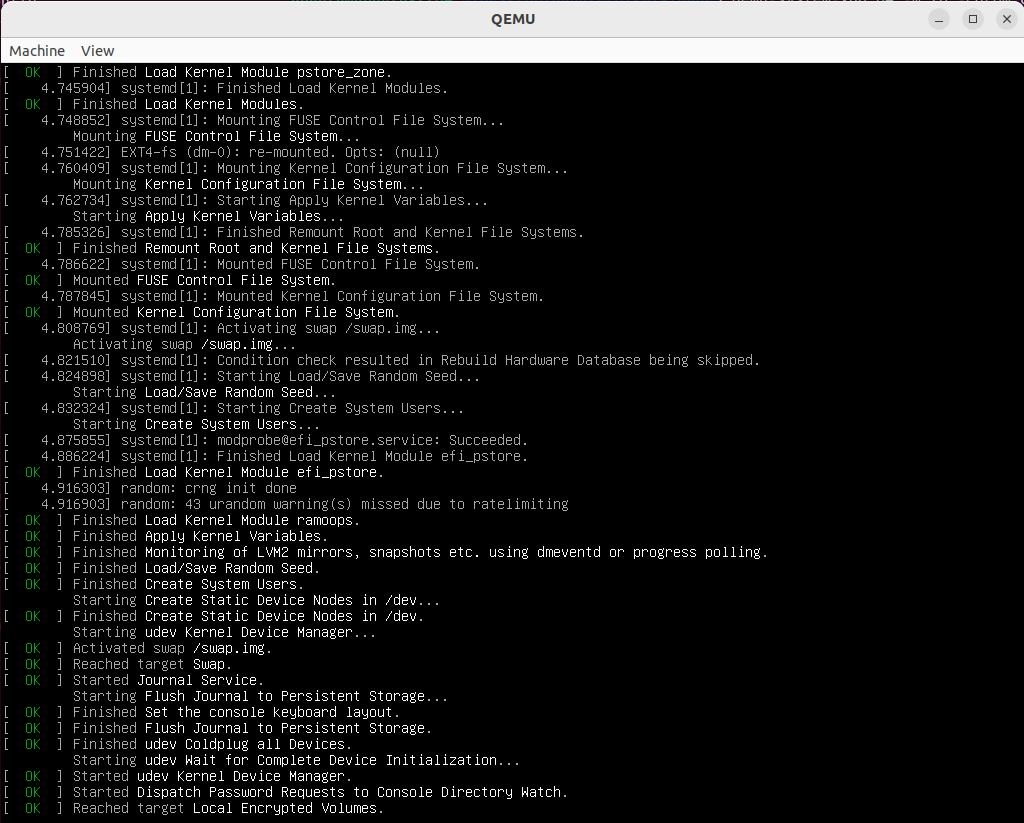Click 'Reached target Local Encrypted Volumes' line
Viewport: 1024px width, 823px height.
[x=228, y=808]
